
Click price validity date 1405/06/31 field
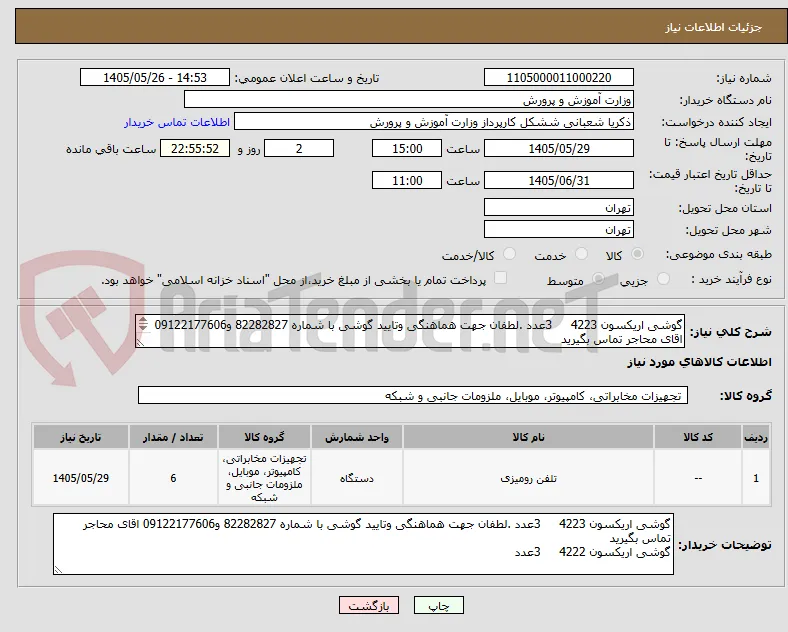pyautogui.click(x=559, y=180)
